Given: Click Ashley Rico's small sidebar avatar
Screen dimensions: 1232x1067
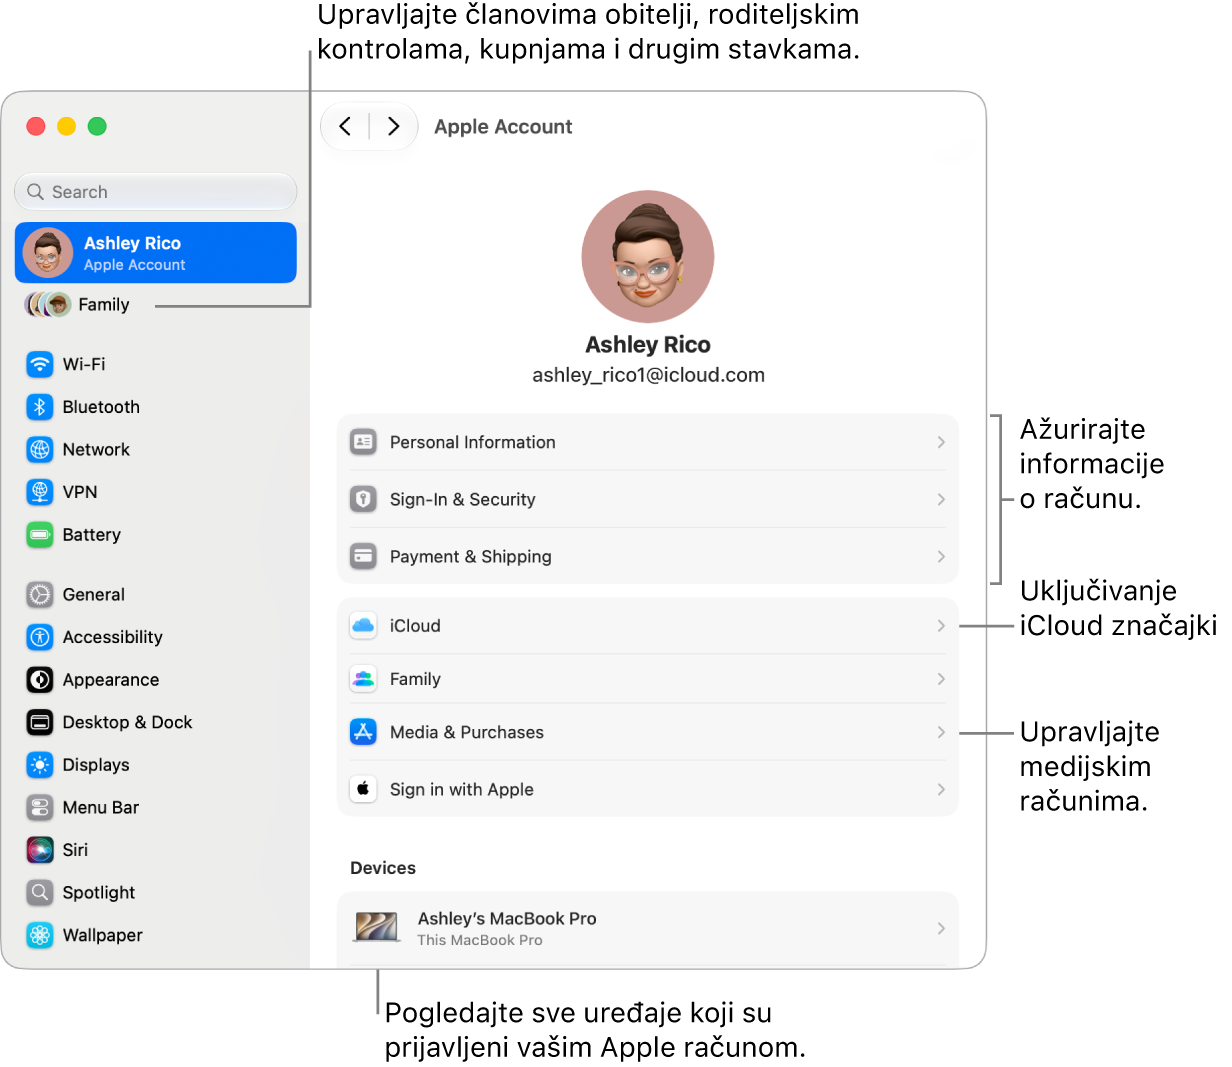Looking at the screenshot, I should [x=48, y=252].
